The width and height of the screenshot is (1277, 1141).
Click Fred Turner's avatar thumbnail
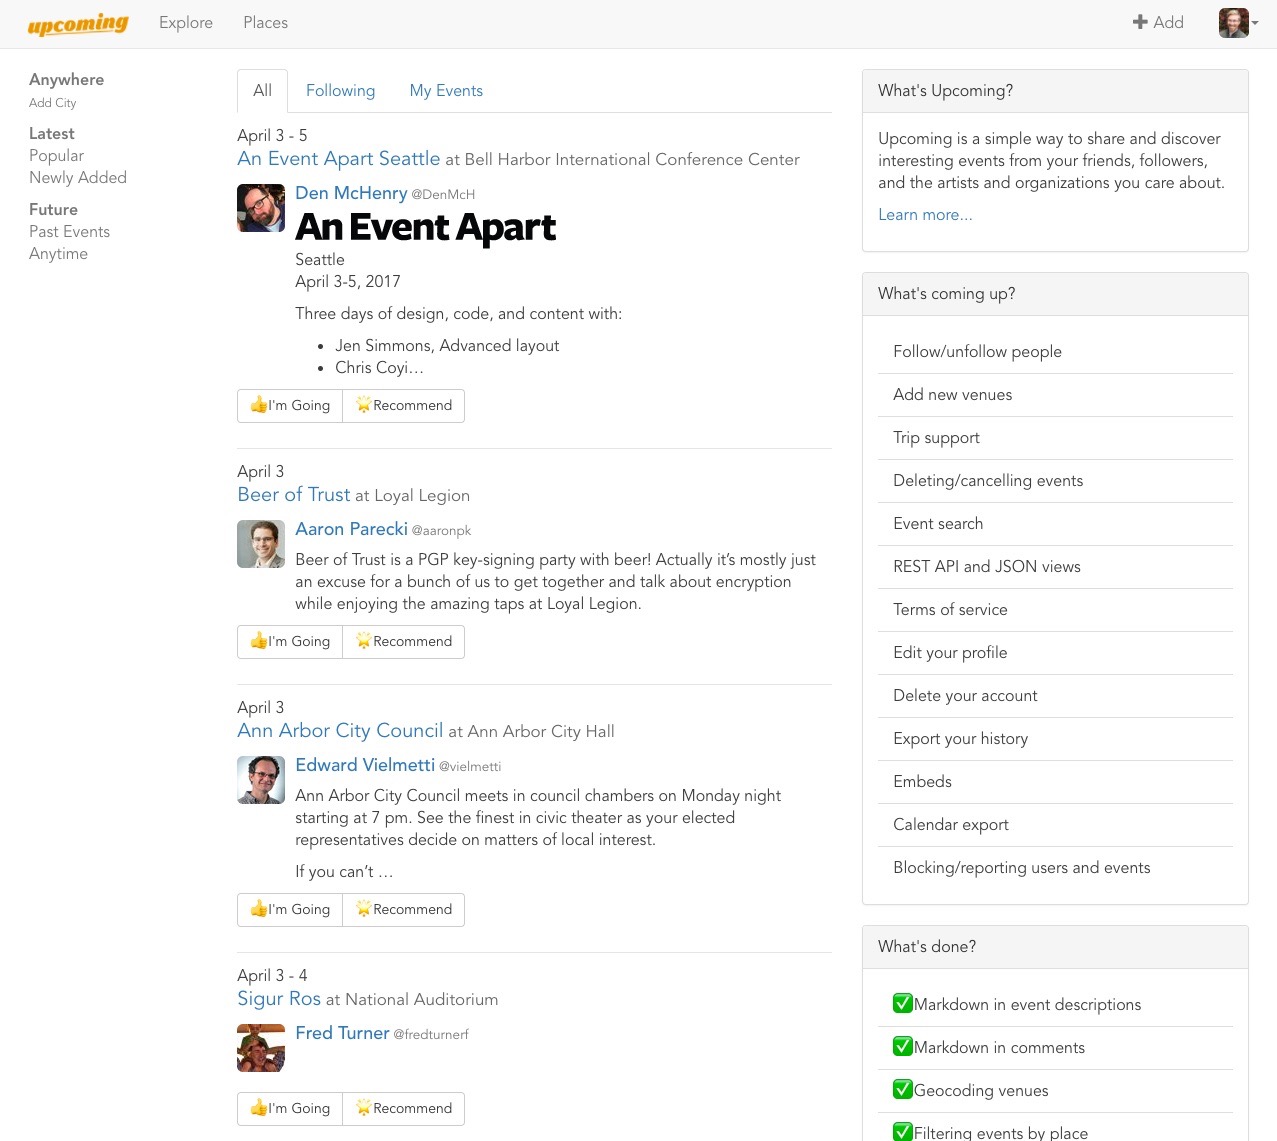click(x=261, y=1048)
